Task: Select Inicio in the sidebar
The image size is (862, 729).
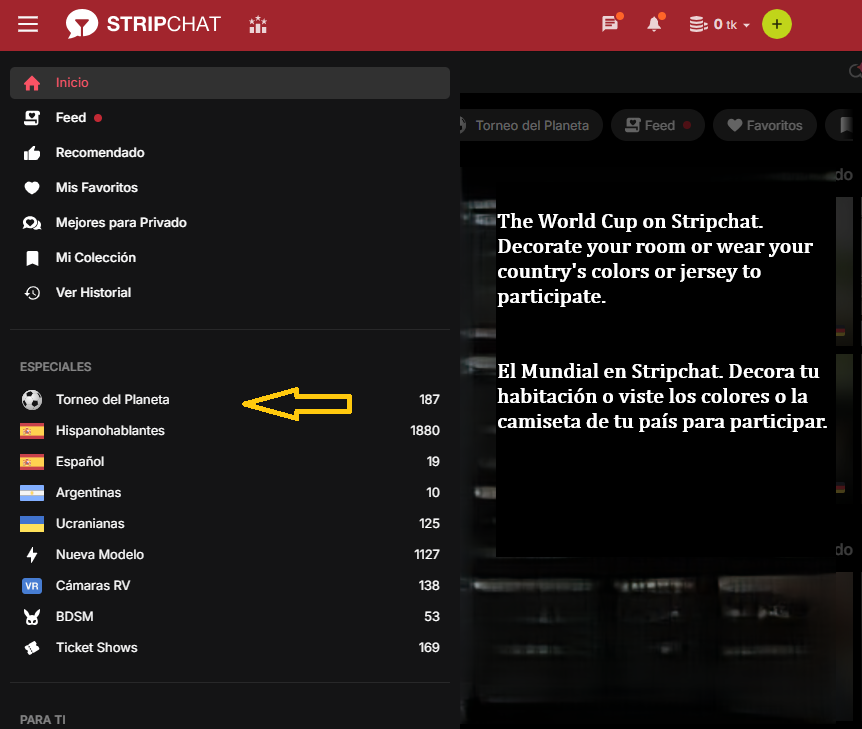Action: [230, 83]
